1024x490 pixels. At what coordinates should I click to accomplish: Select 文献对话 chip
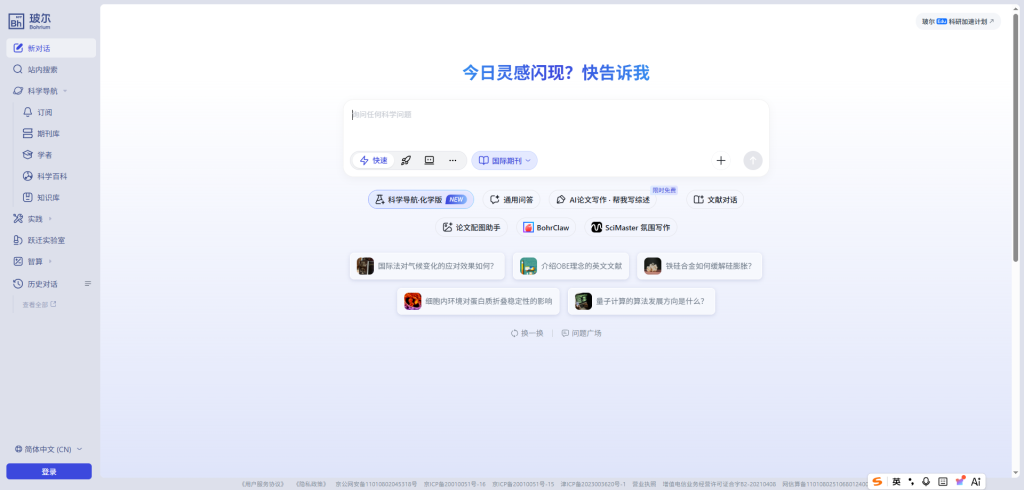[715, 199]
